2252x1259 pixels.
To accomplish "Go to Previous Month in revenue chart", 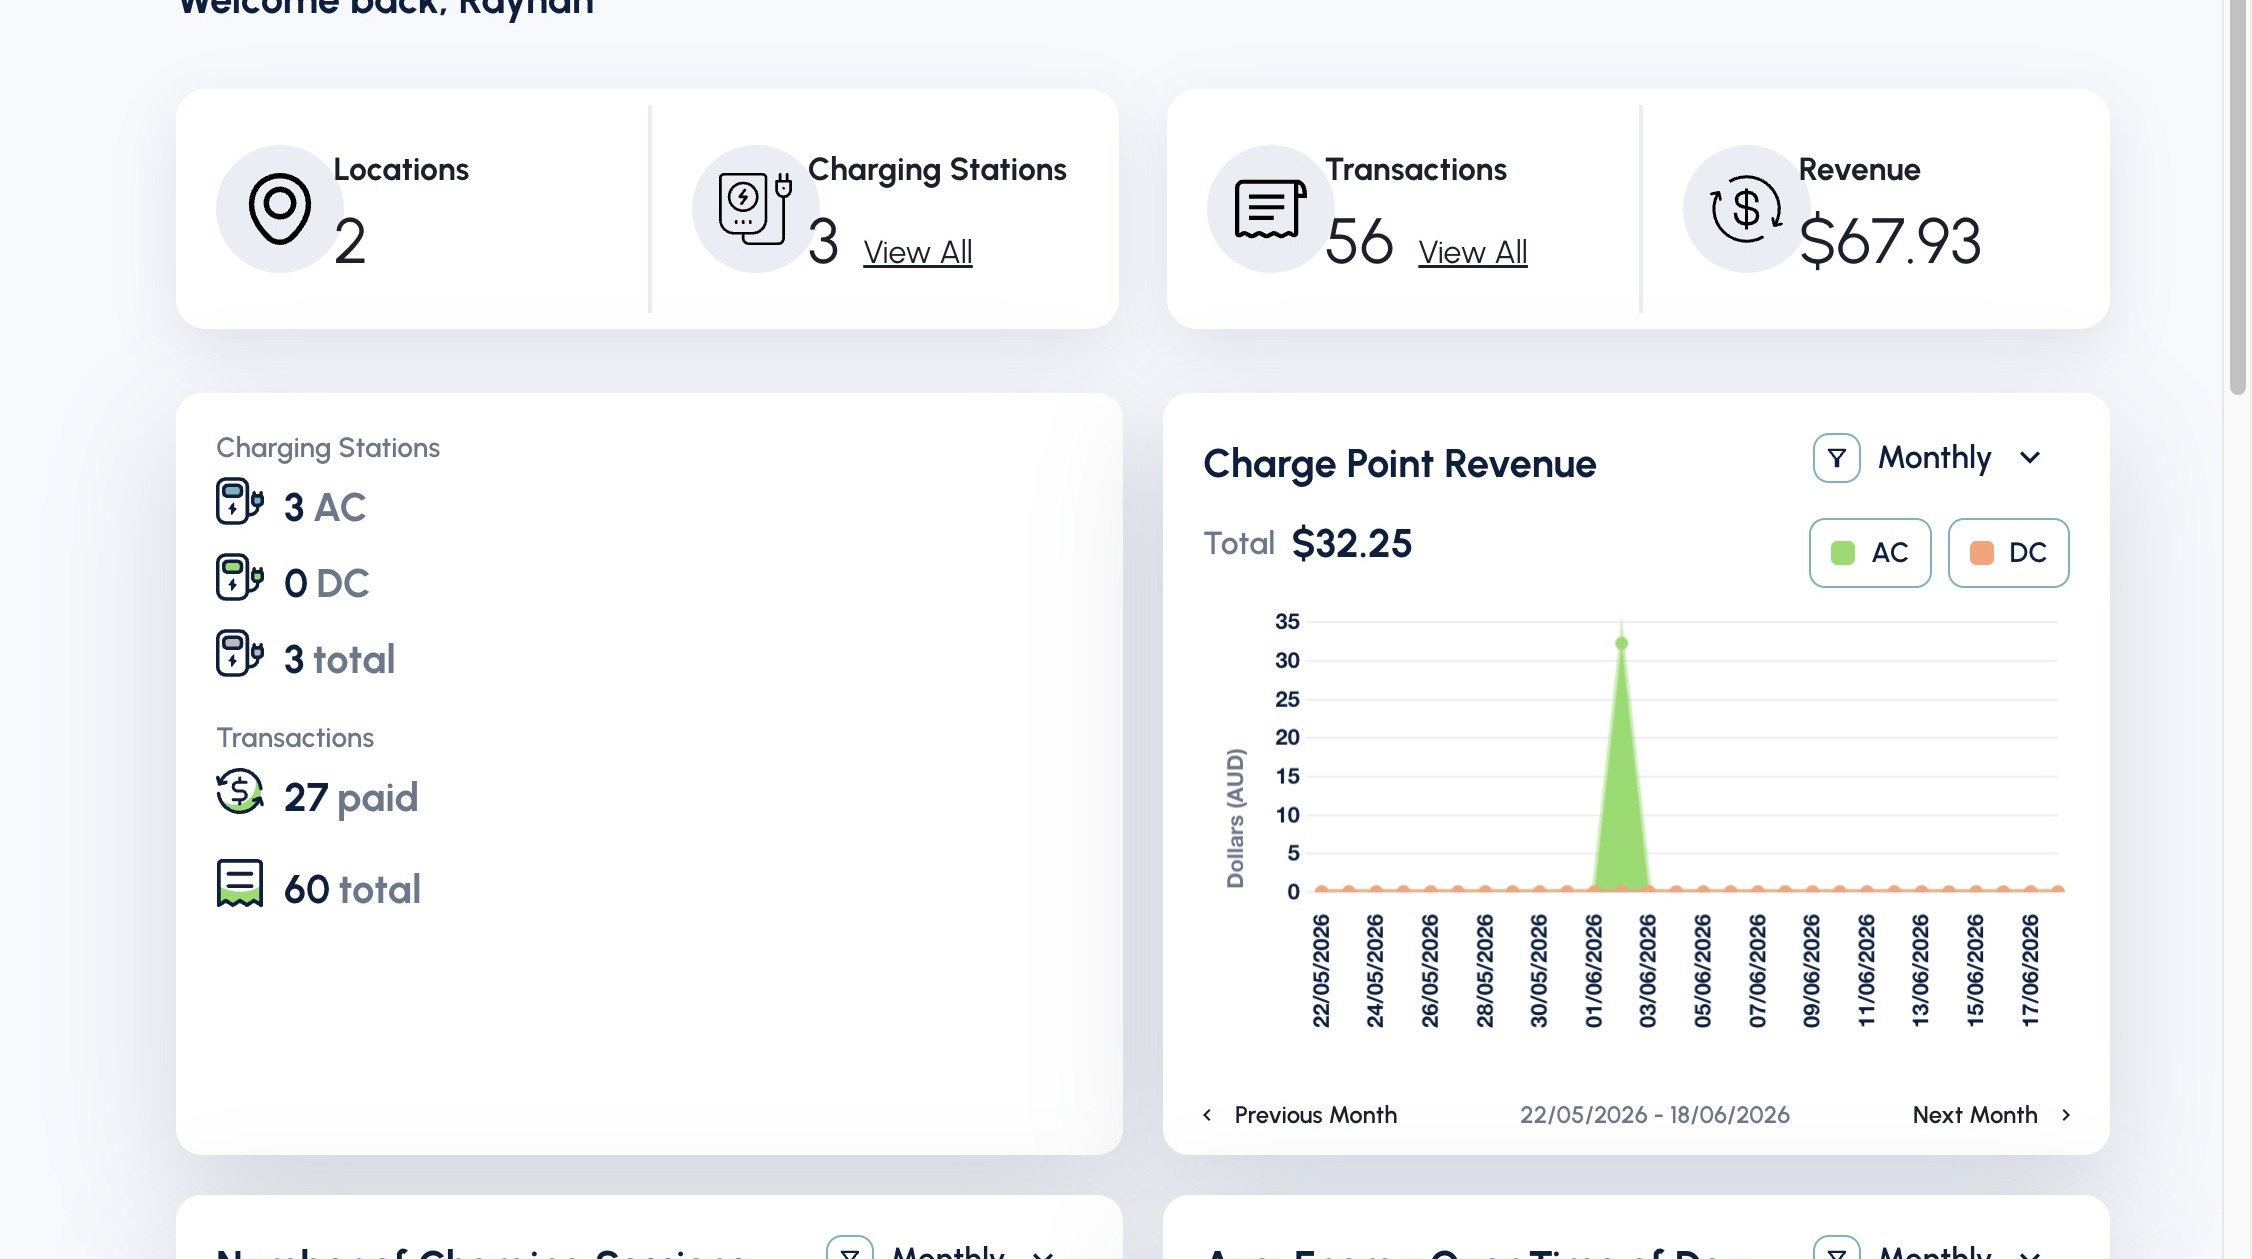I will [x=1315, y=1115].
